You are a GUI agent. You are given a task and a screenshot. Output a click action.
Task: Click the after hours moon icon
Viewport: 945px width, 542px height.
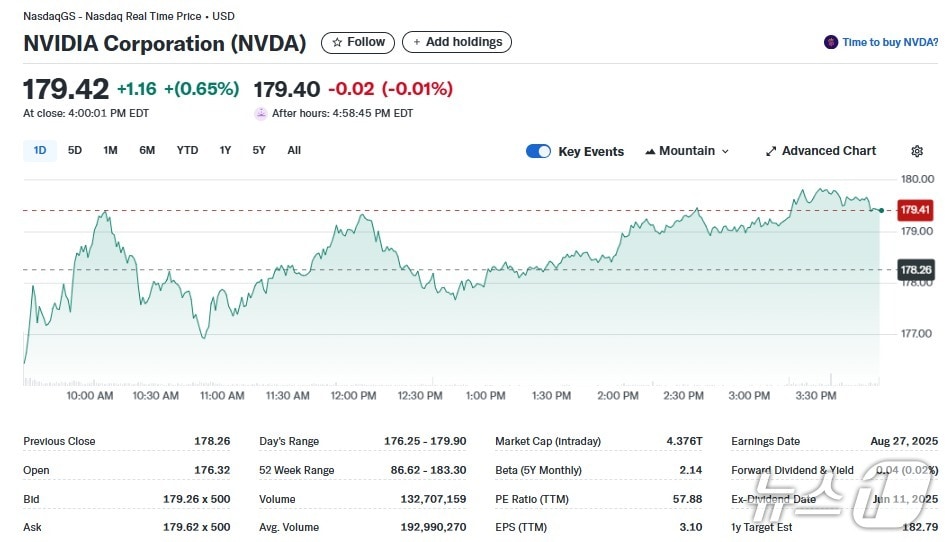coord(261,113)
